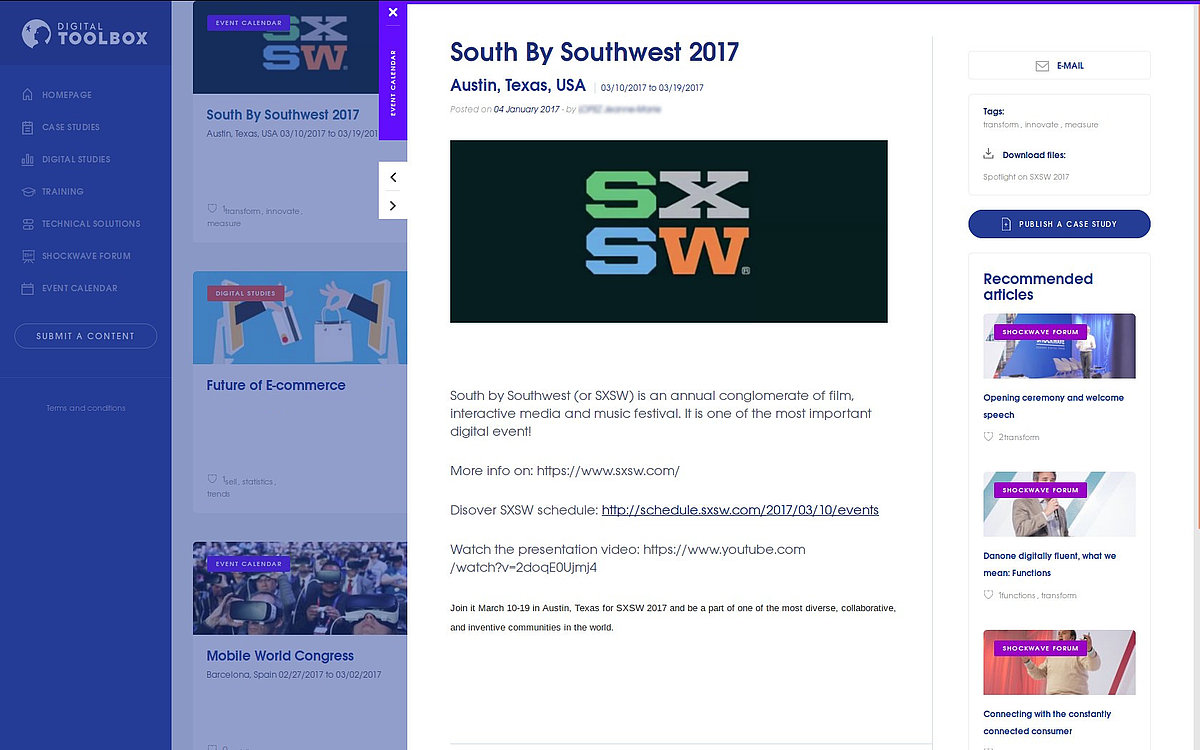Click the vertical Event Calendar tab label
The height and width of the screenshot is (750, 1200).
[x=393, y=83]
